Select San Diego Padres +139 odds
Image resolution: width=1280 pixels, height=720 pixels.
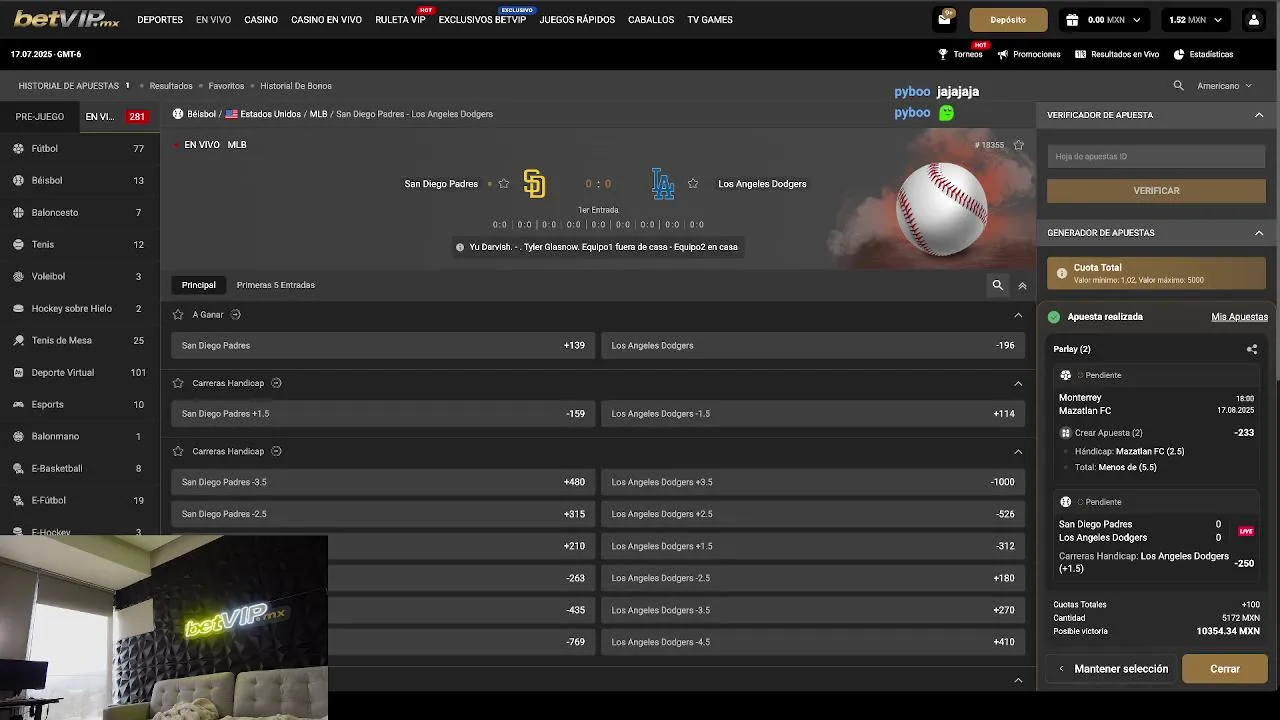[383, 346]
